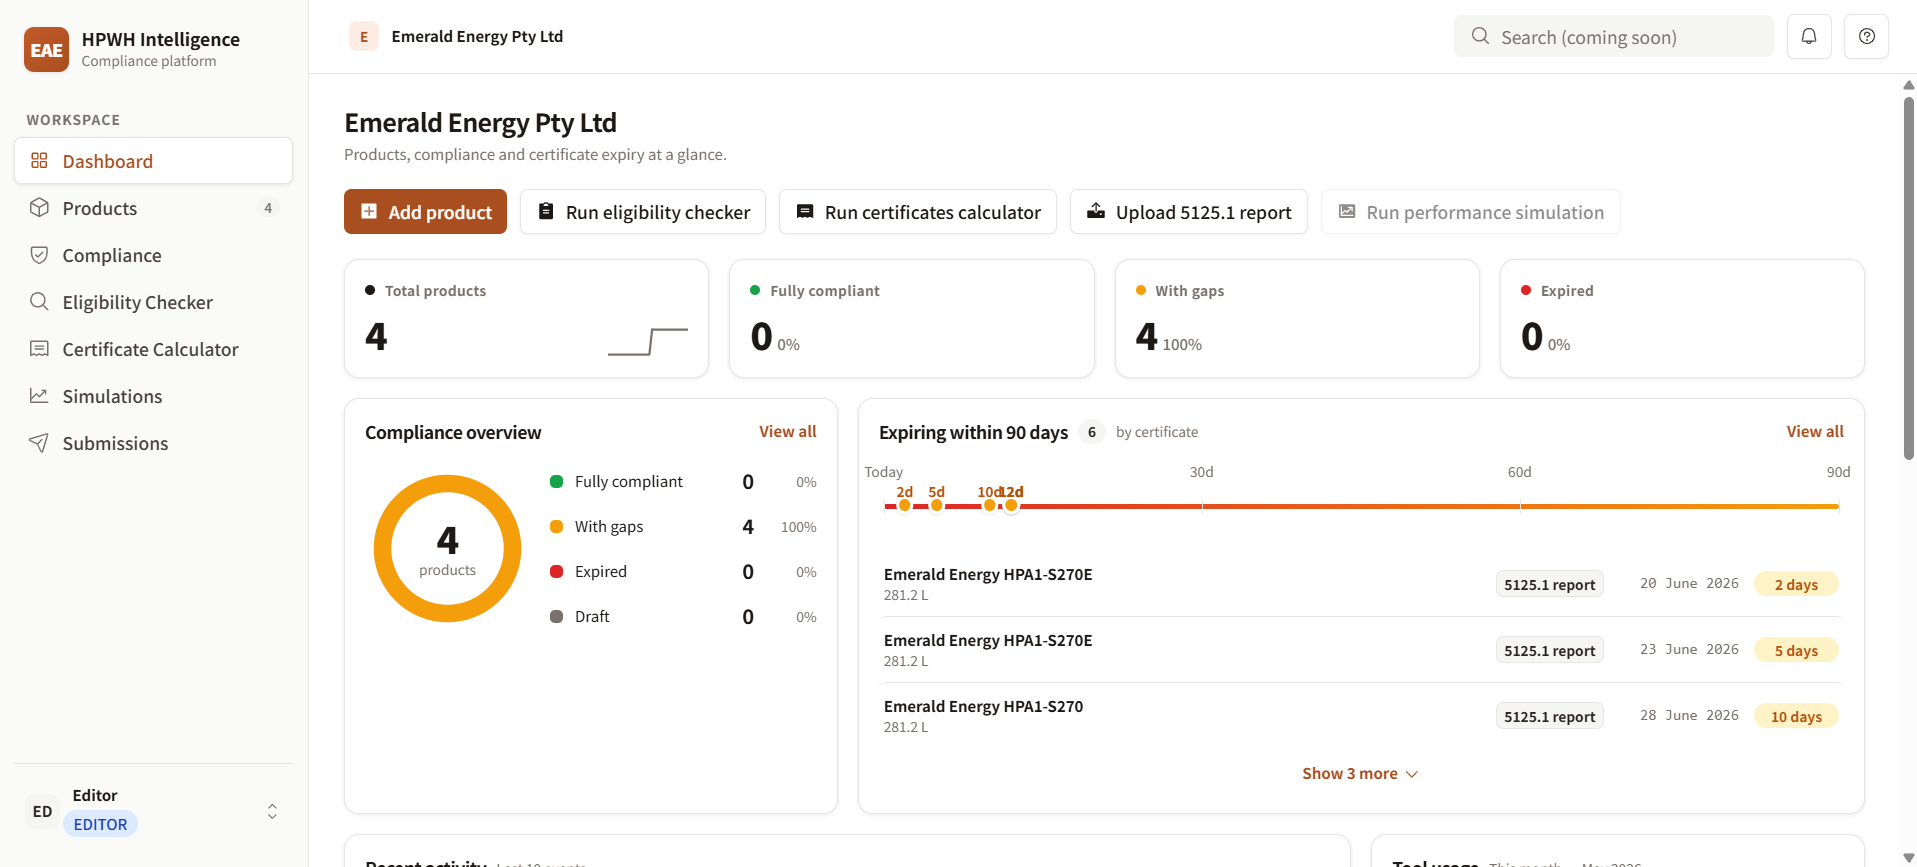Click the green Fully compliant legend dot

point(556,481)
